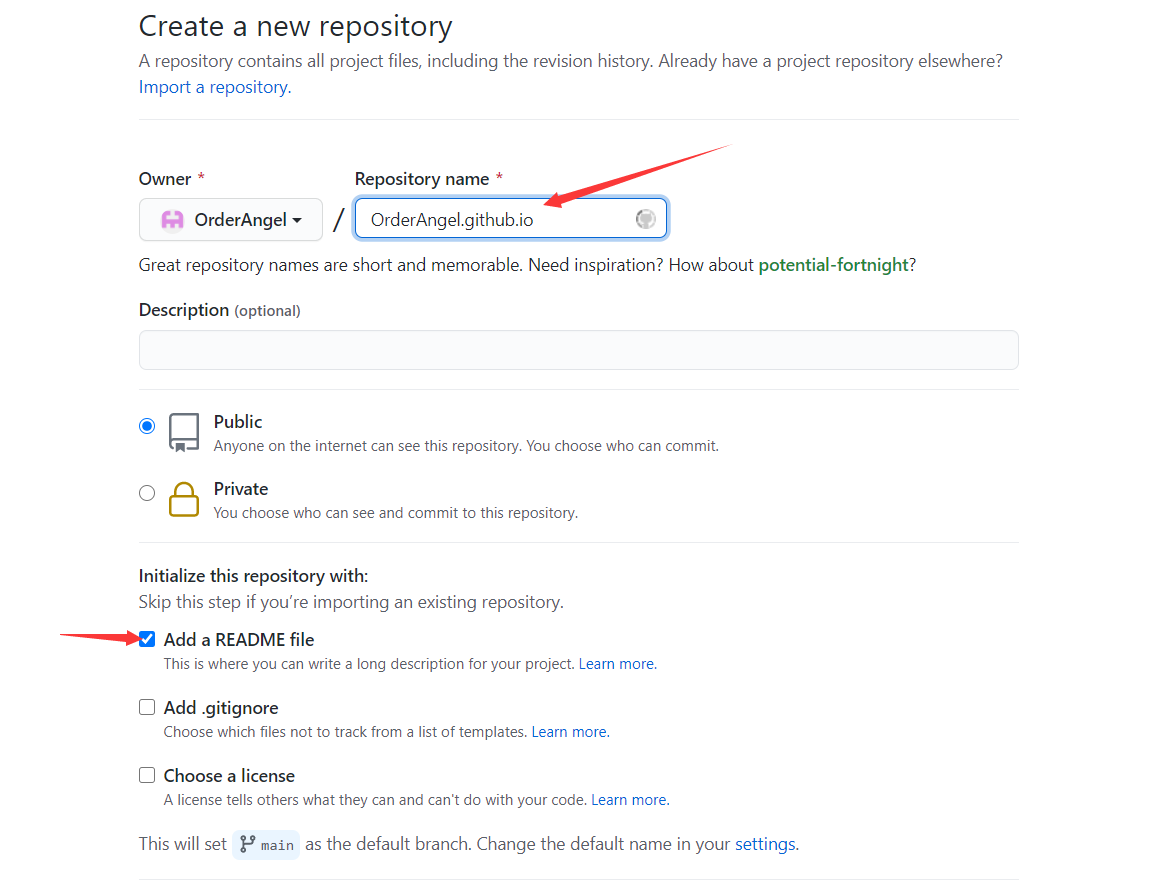Open the OrderAngel owner dropdown
This screenshot has width=1166, height=896.
tap(231, 219)
